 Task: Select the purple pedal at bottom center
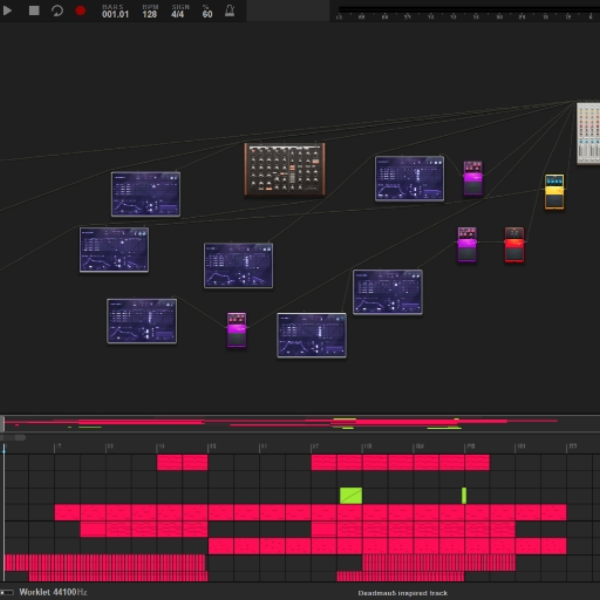pos(236,330)
